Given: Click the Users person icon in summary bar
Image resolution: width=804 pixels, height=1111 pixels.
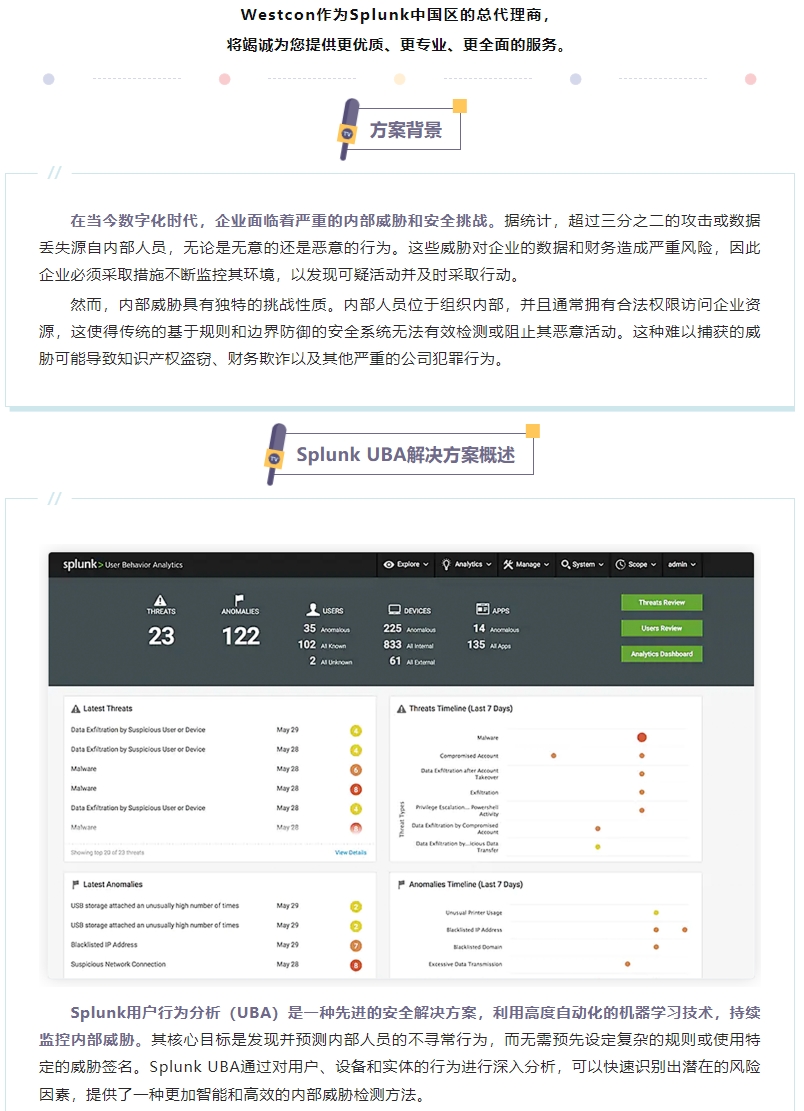Looking at the screenshot, I should pyautogui.click(x=313, y=609).
